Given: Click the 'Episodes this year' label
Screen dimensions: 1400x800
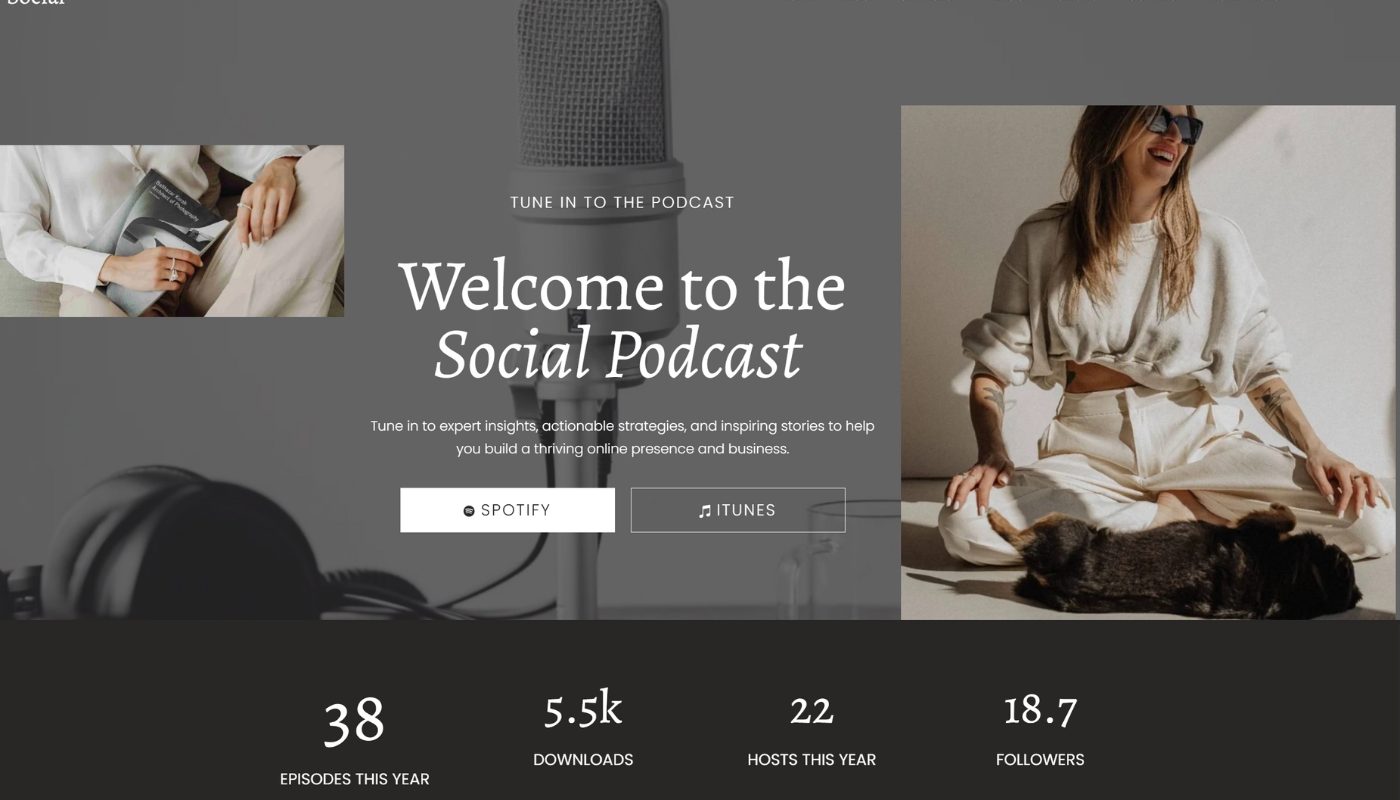Looking at the screenshot, I should tap(354, 779).
